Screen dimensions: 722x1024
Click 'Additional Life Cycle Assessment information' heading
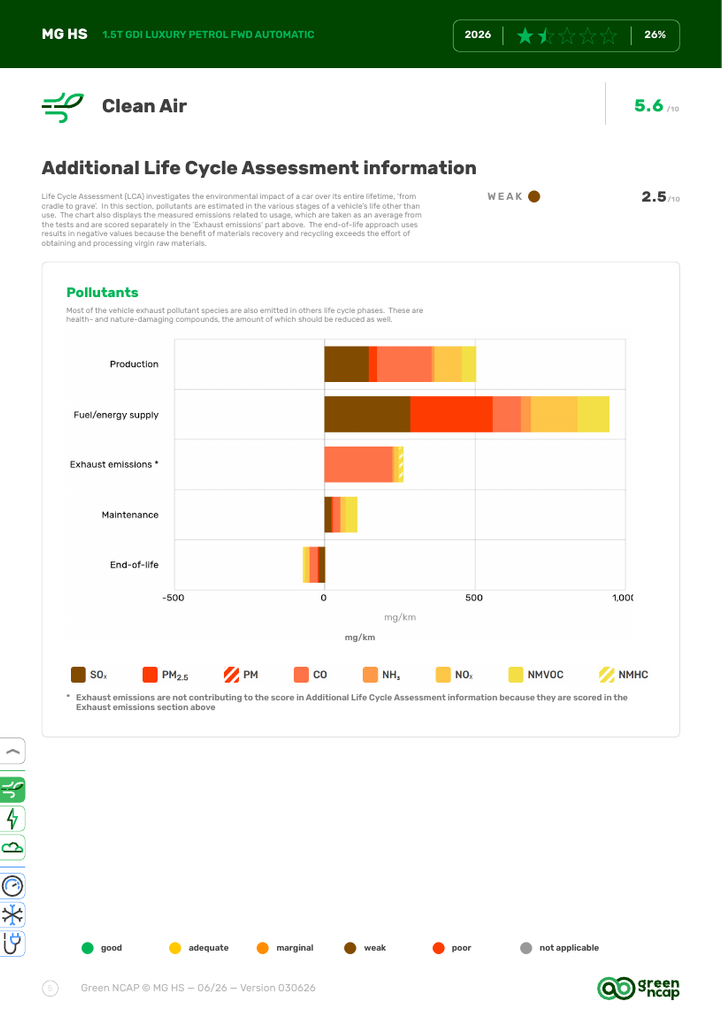tap(259, 168)
